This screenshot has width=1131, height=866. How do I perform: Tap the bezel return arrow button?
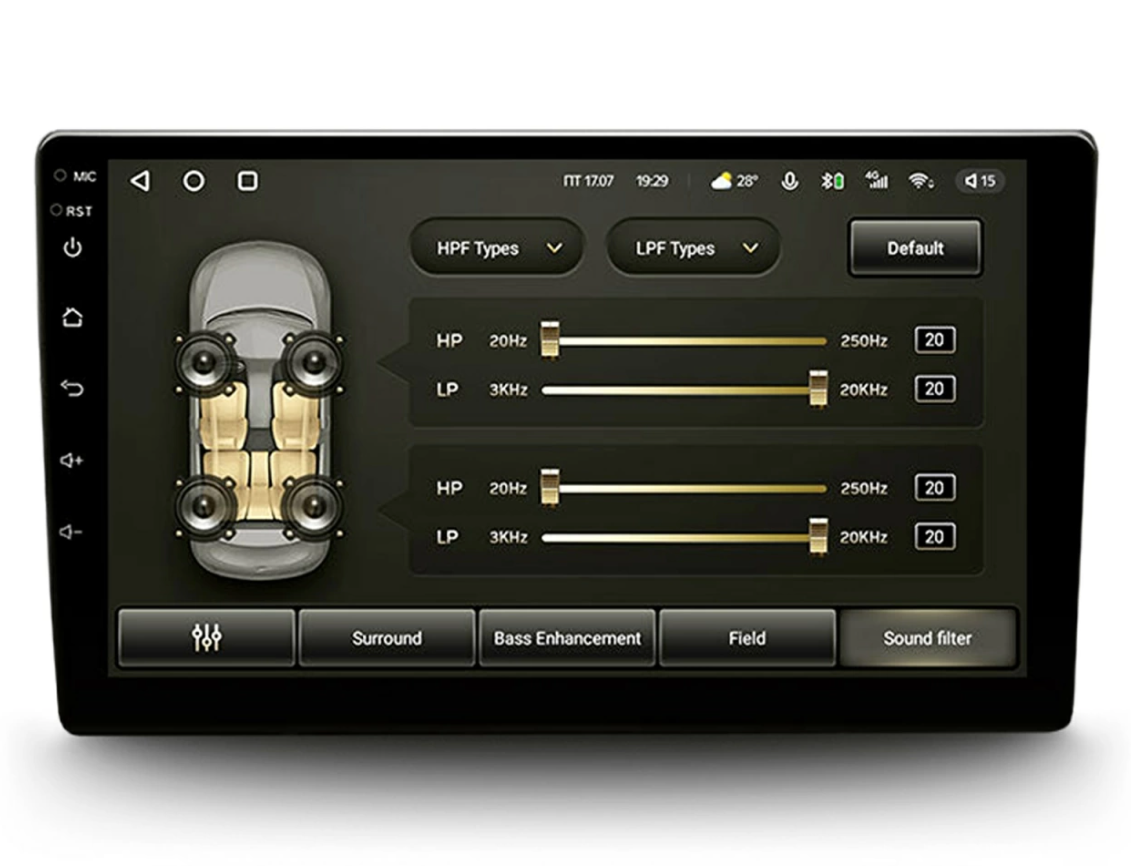(72, 389)
